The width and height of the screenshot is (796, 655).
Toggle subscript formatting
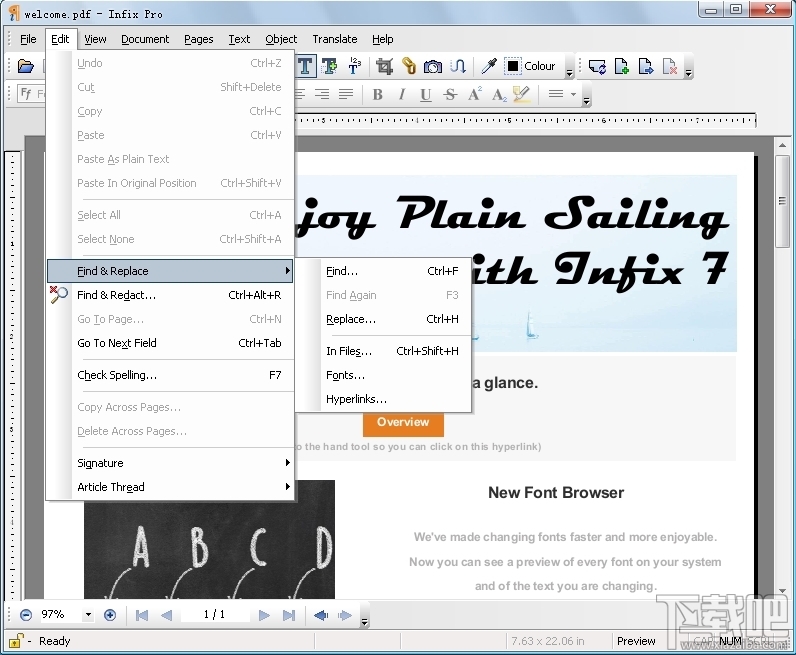tap(499, 94)
